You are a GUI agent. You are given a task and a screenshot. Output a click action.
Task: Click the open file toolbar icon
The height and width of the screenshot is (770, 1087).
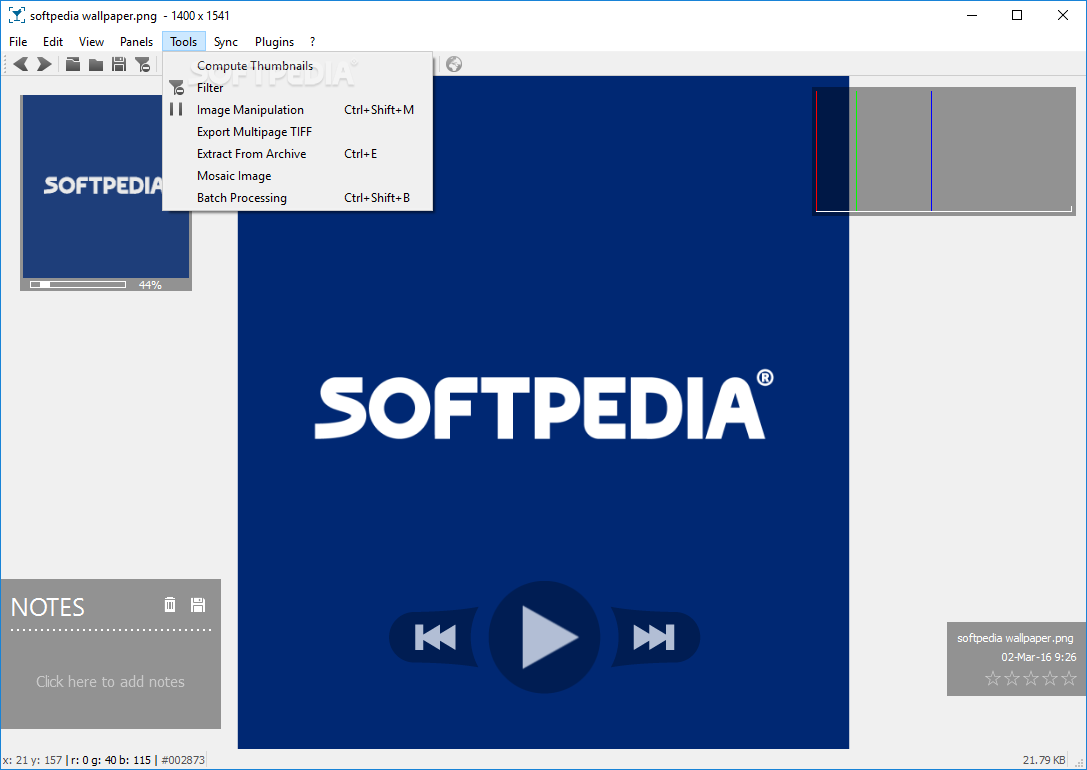coord(73,64)
